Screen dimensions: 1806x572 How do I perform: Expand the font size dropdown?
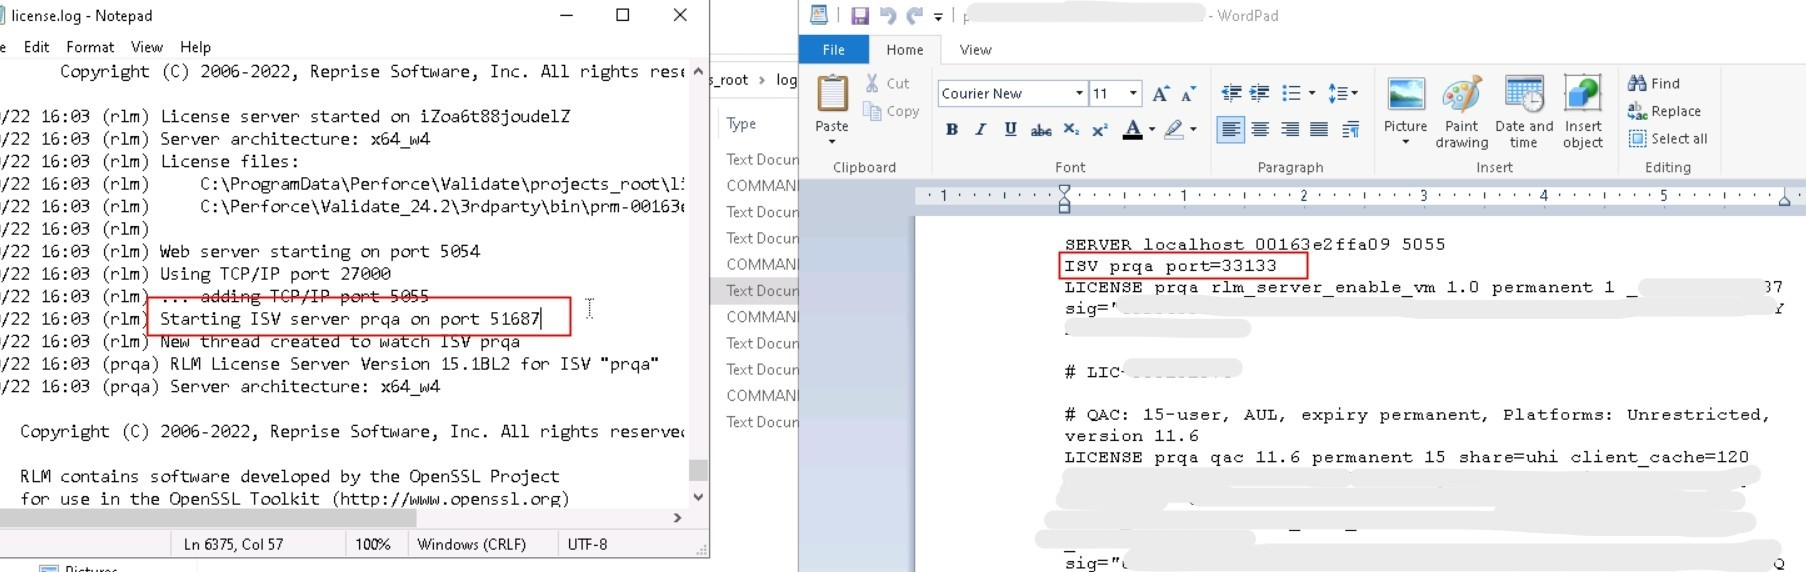click(1133, 94)
